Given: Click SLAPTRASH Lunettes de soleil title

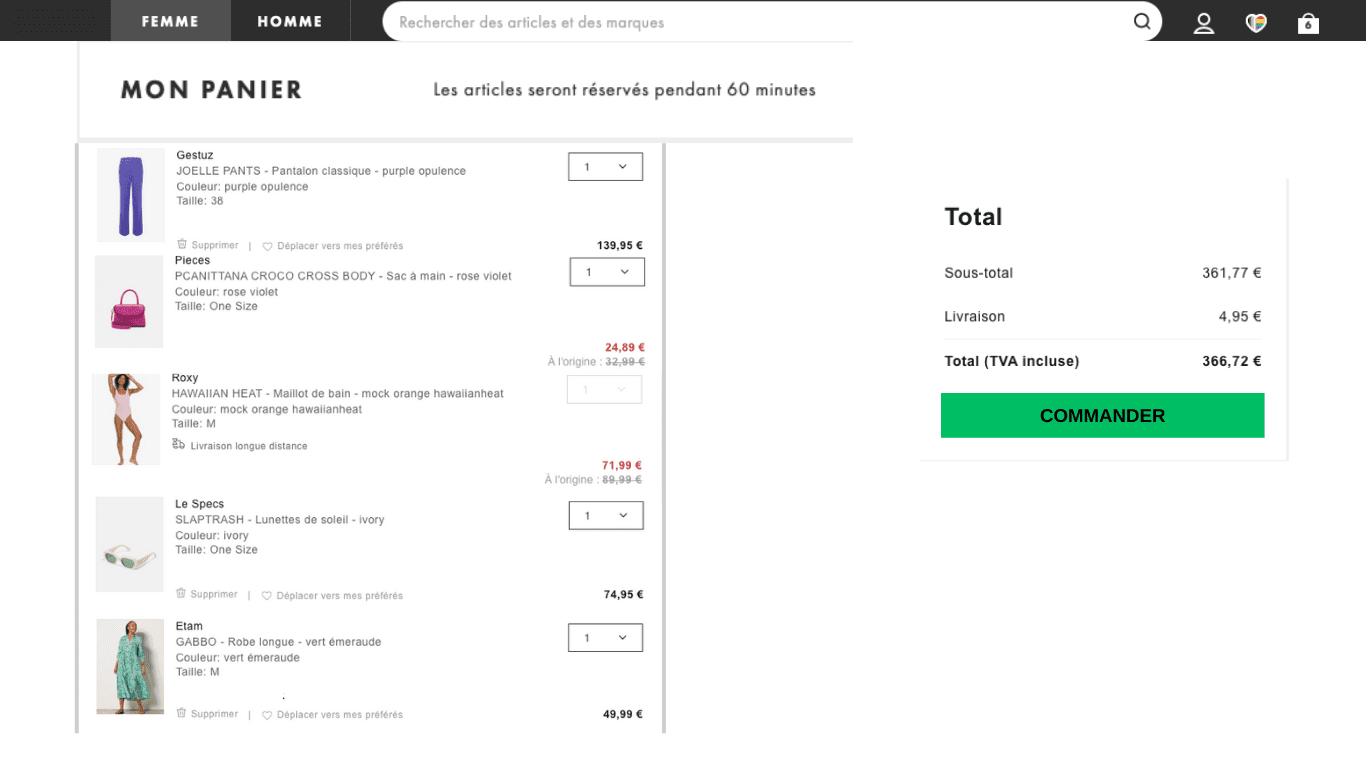Looking at the screenshot, I should pyautogui.click(x=280, y=520).
